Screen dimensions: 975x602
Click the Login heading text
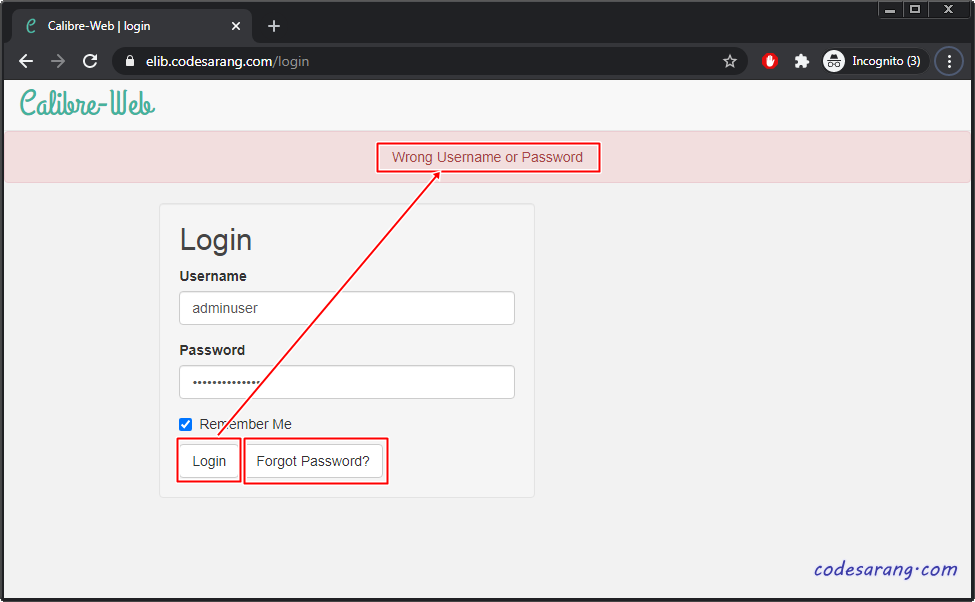click(216, 240)
